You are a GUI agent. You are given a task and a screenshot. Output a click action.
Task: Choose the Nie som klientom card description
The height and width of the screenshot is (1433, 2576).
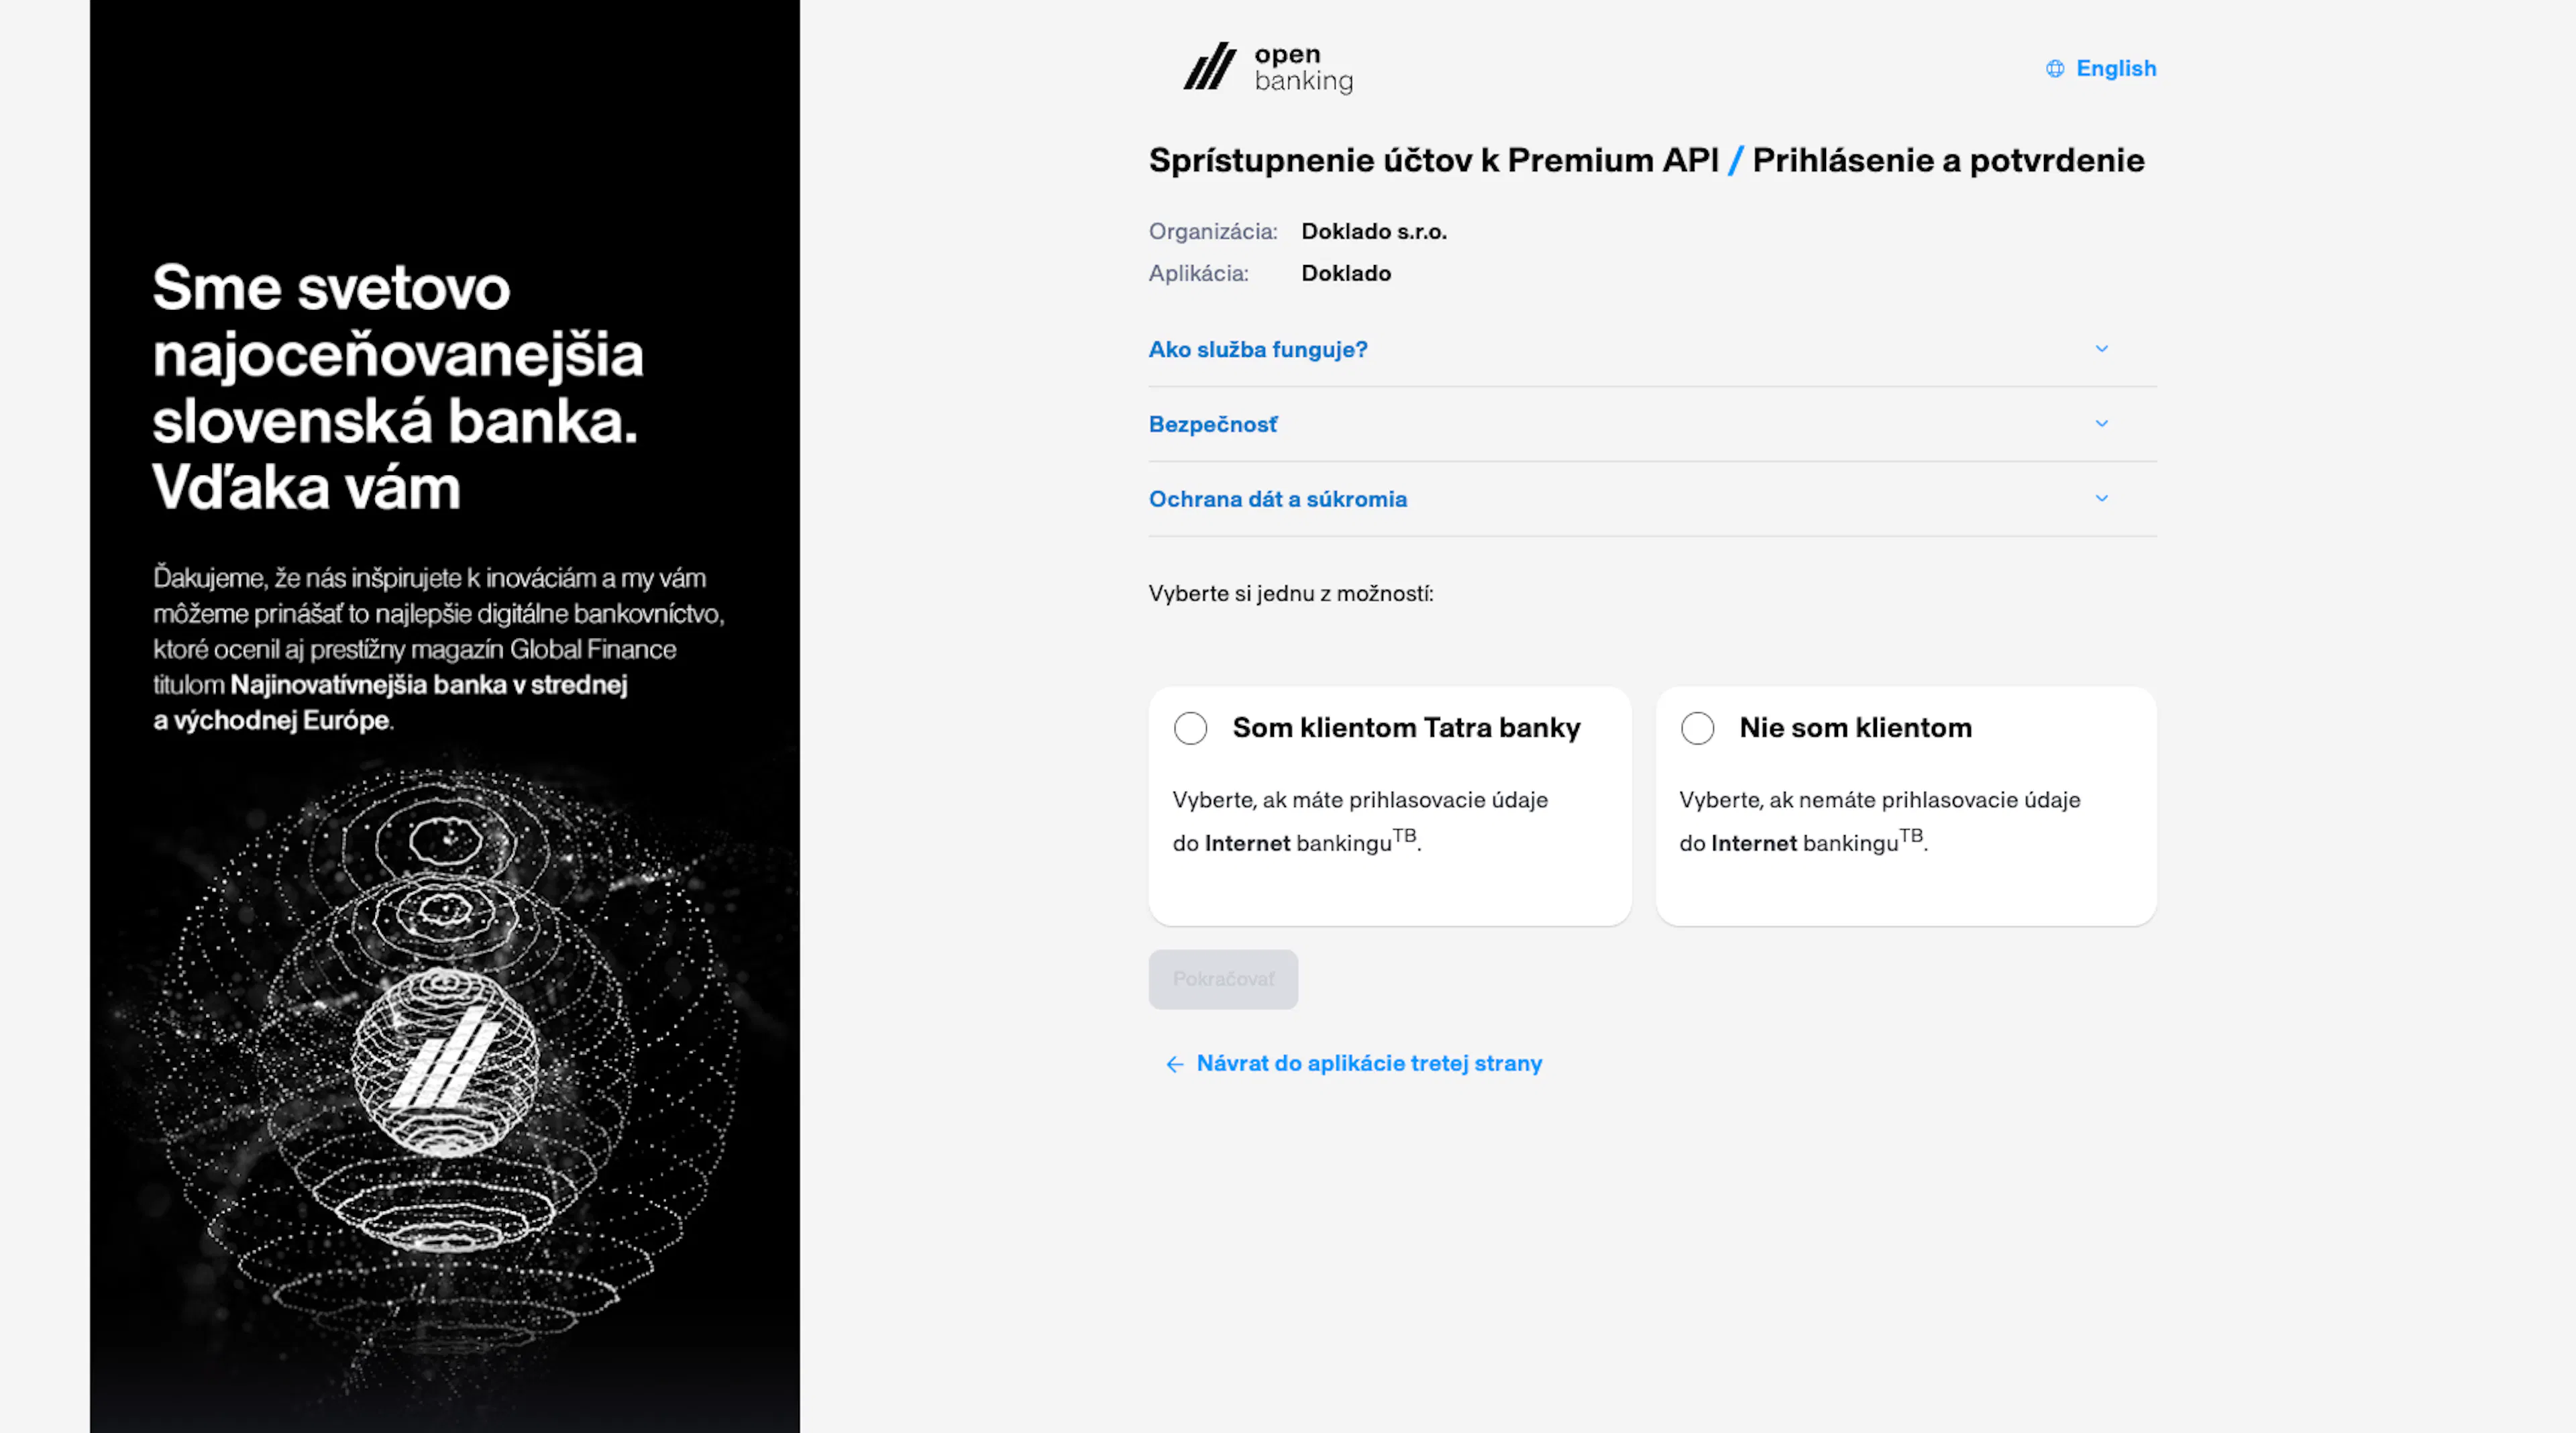tap(1880, 821)
